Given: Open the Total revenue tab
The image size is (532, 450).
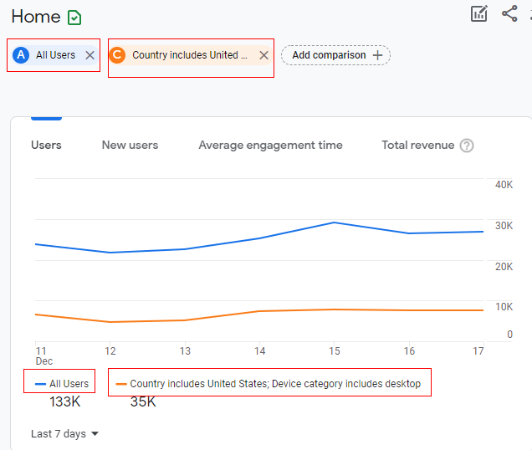Looking at the screenshot, I should 418,145.
